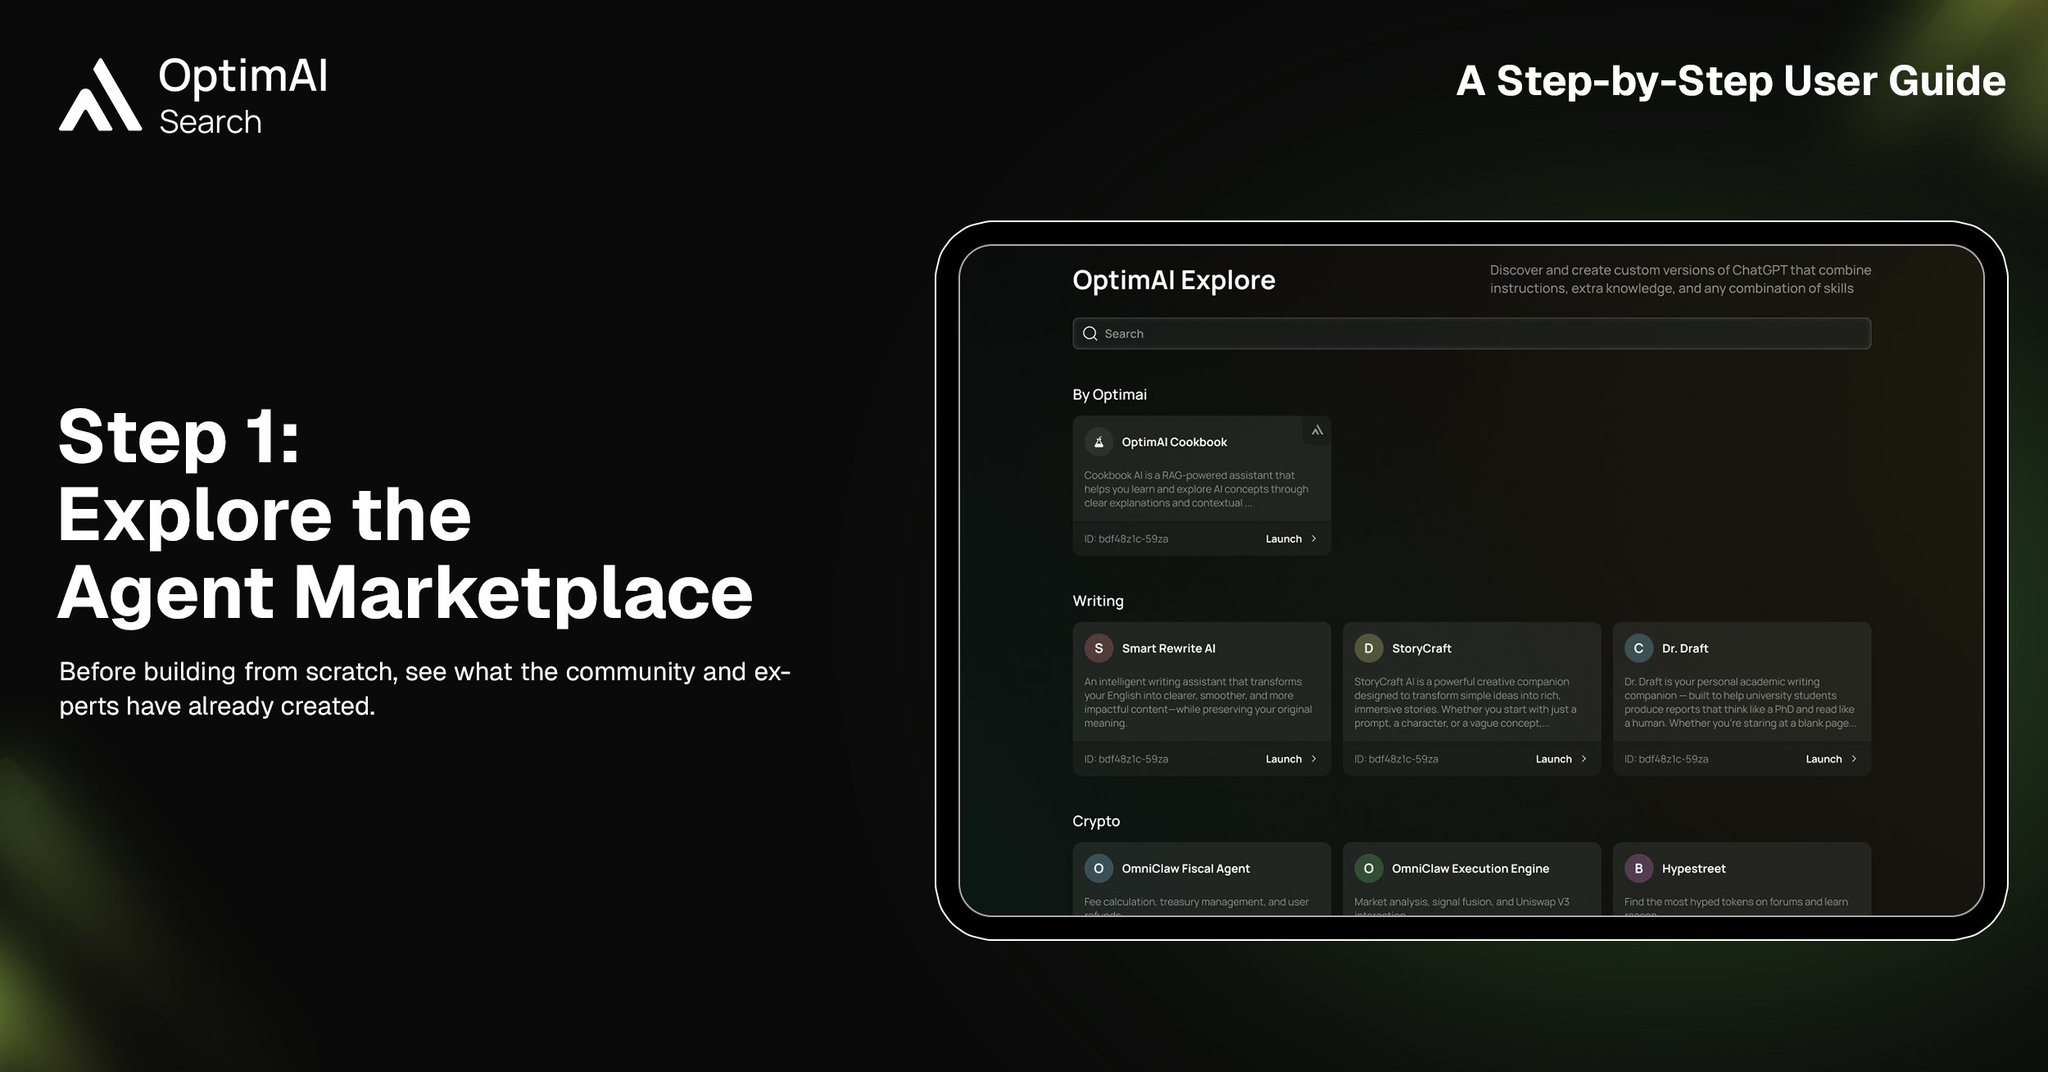2048x1072 pixels.
Task: Open the OptimAI Cookbook card title
Action: point(1174,442)
